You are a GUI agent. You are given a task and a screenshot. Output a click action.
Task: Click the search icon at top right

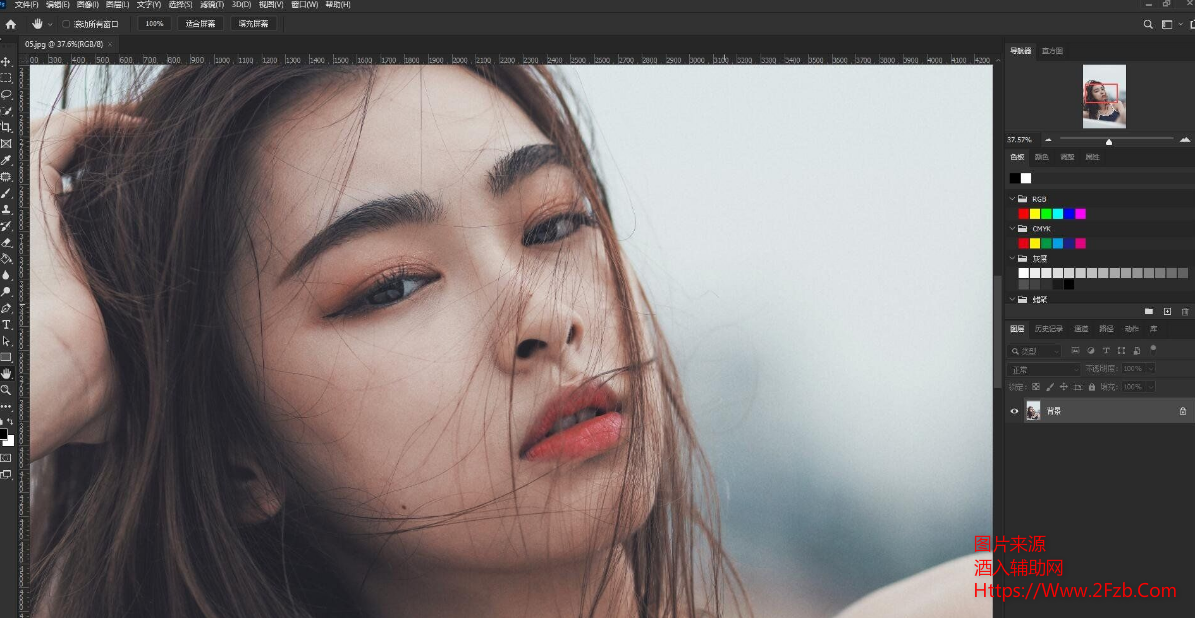point(1149,24)
